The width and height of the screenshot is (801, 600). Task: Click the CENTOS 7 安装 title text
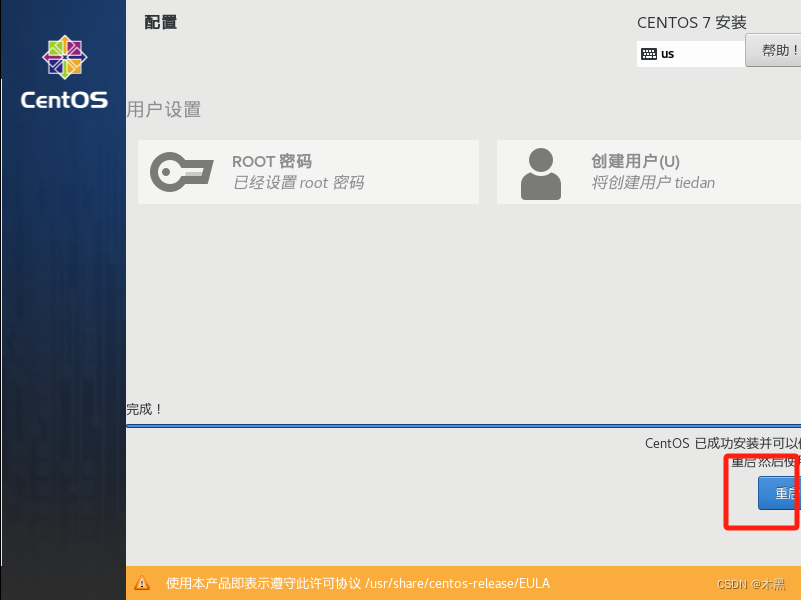point(692,22)
